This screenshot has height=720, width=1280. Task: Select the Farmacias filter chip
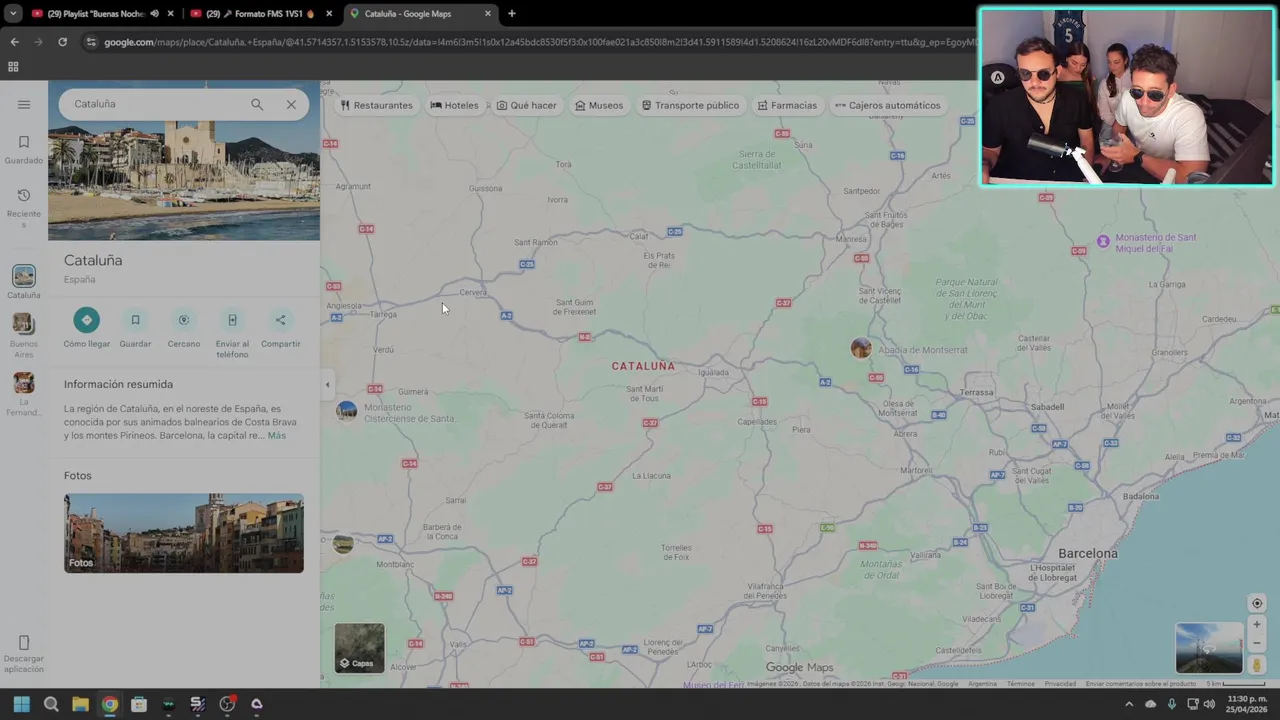pyautogui.click(x=787, y=105)
